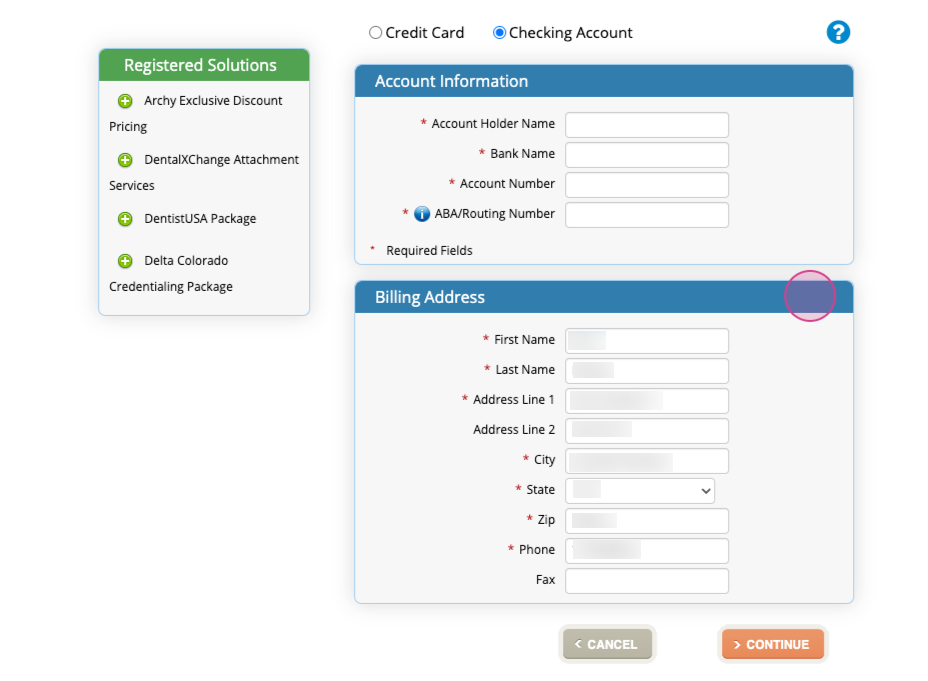Viewport: 928px width, 681px height.
Task: Click the Cancel button
Action: 607,644
